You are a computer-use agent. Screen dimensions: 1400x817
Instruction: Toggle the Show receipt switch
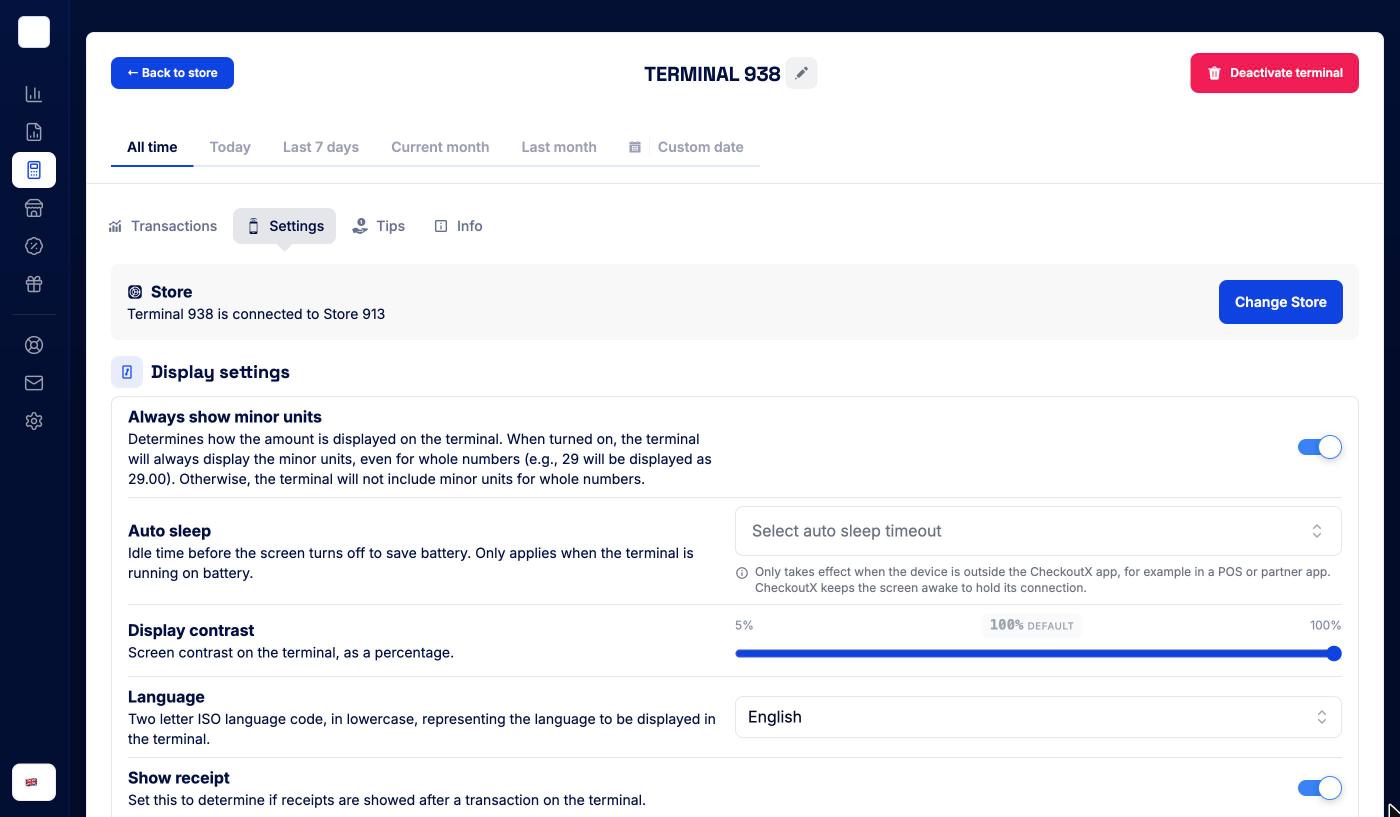click(1319, 788)
